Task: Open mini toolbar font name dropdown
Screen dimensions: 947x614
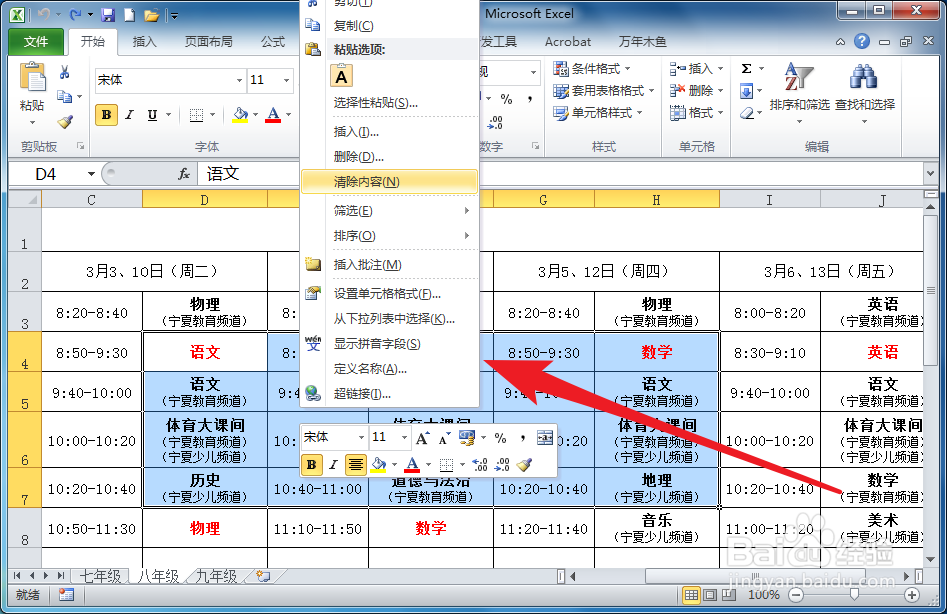Action: click(361, 437)
